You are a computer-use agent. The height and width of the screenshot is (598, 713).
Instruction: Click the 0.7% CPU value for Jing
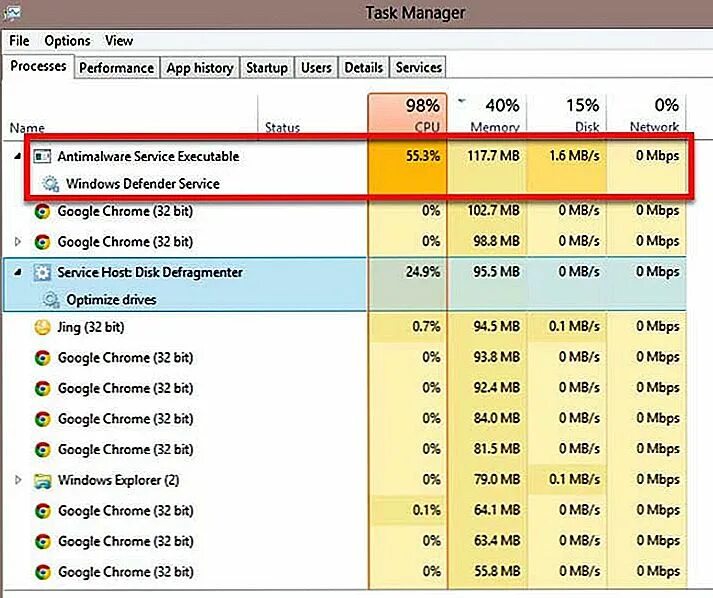[x=426, y=327]
